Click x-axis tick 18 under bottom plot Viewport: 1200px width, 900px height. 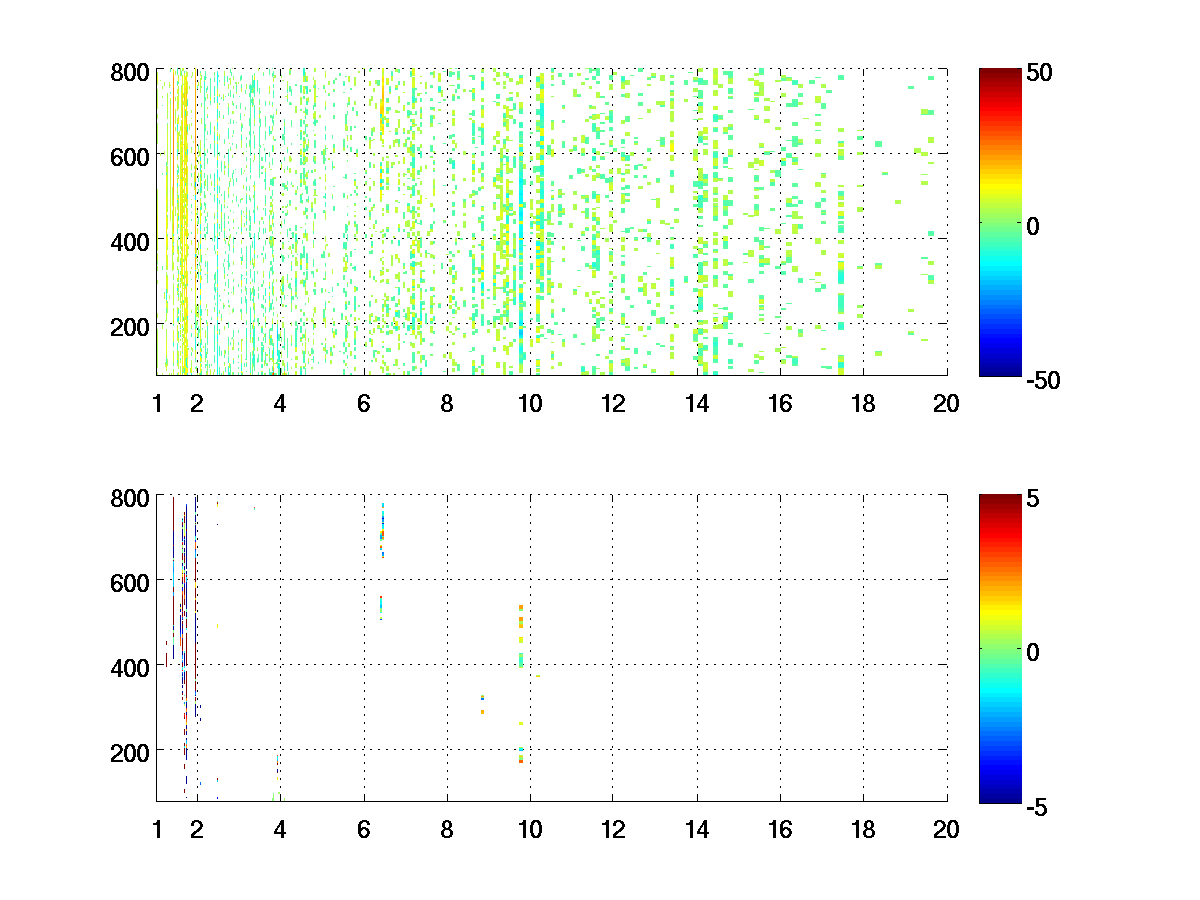pyautogui.click(x=864, y=829)
